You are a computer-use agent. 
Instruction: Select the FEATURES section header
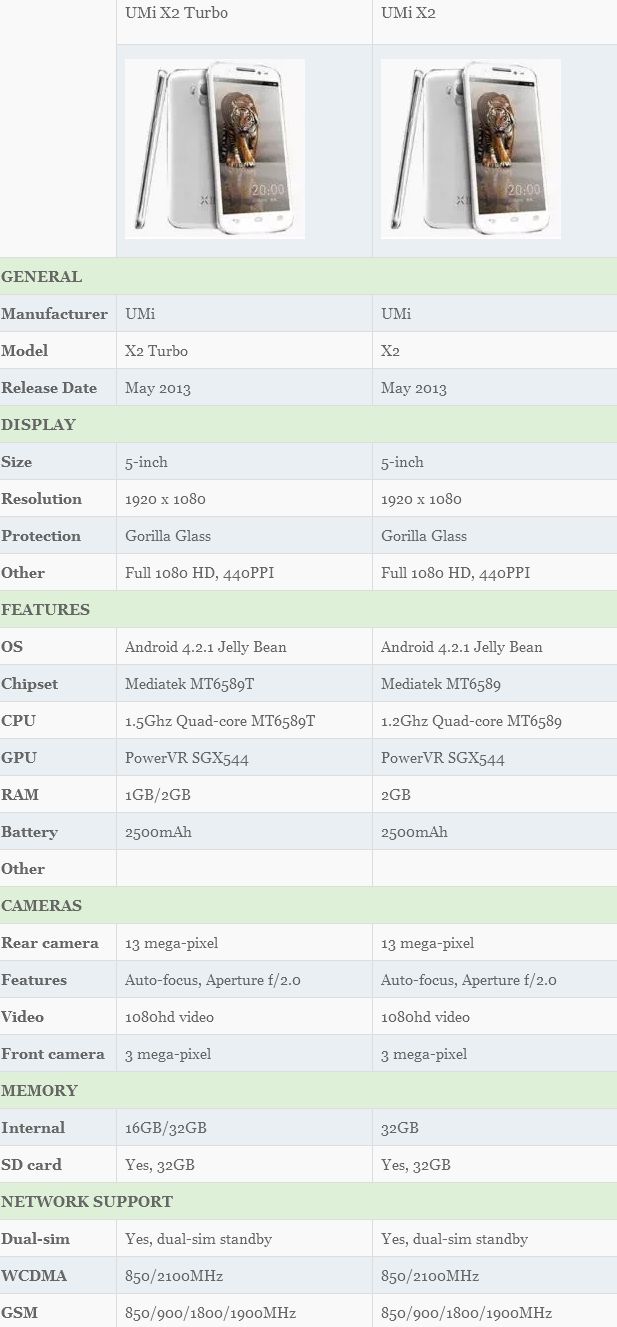click(x=45, y=610)
